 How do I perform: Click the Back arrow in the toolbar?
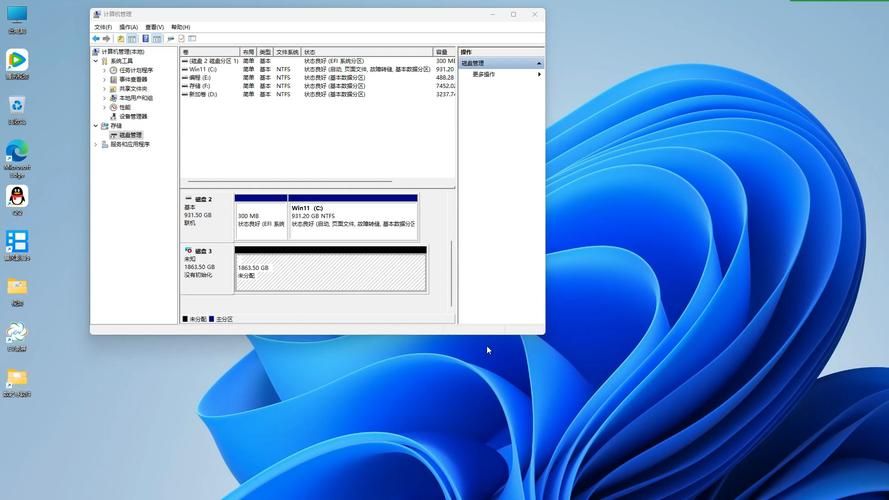point(96,39)
